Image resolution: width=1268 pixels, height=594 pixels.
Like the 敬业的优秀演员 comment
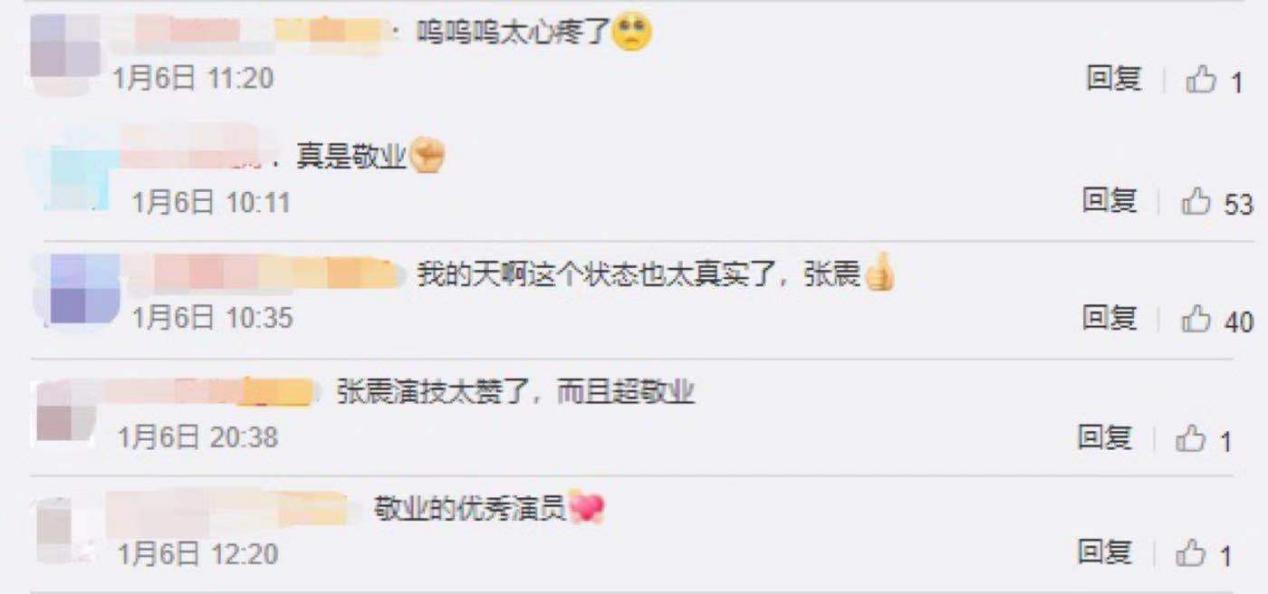click(x=1204, y=554)
